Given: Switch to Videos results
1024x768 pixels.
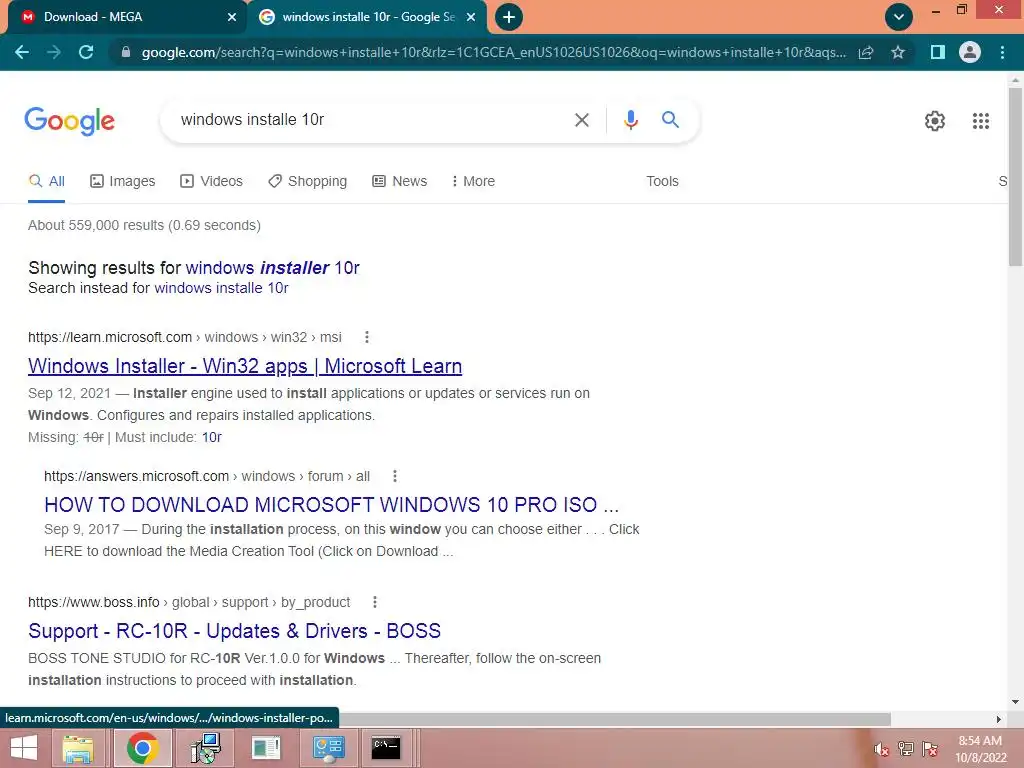Looking at the screenshot, I should 212,181.
